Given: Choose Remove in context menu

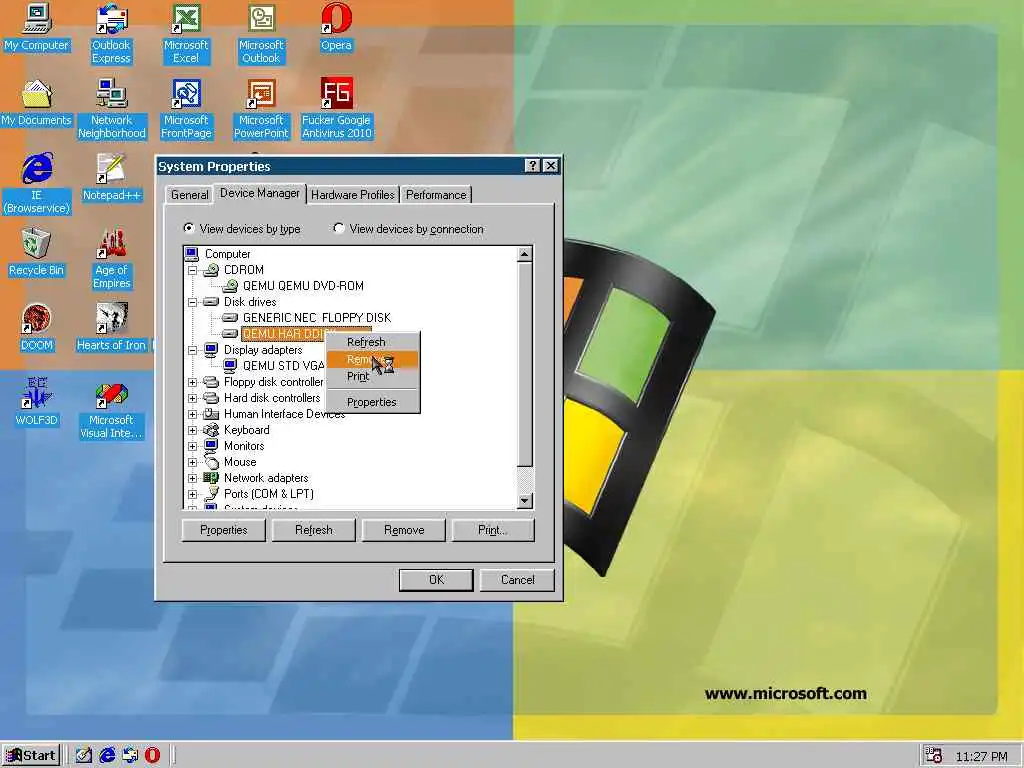Looking at the screenshot, I should coord(372,360).
